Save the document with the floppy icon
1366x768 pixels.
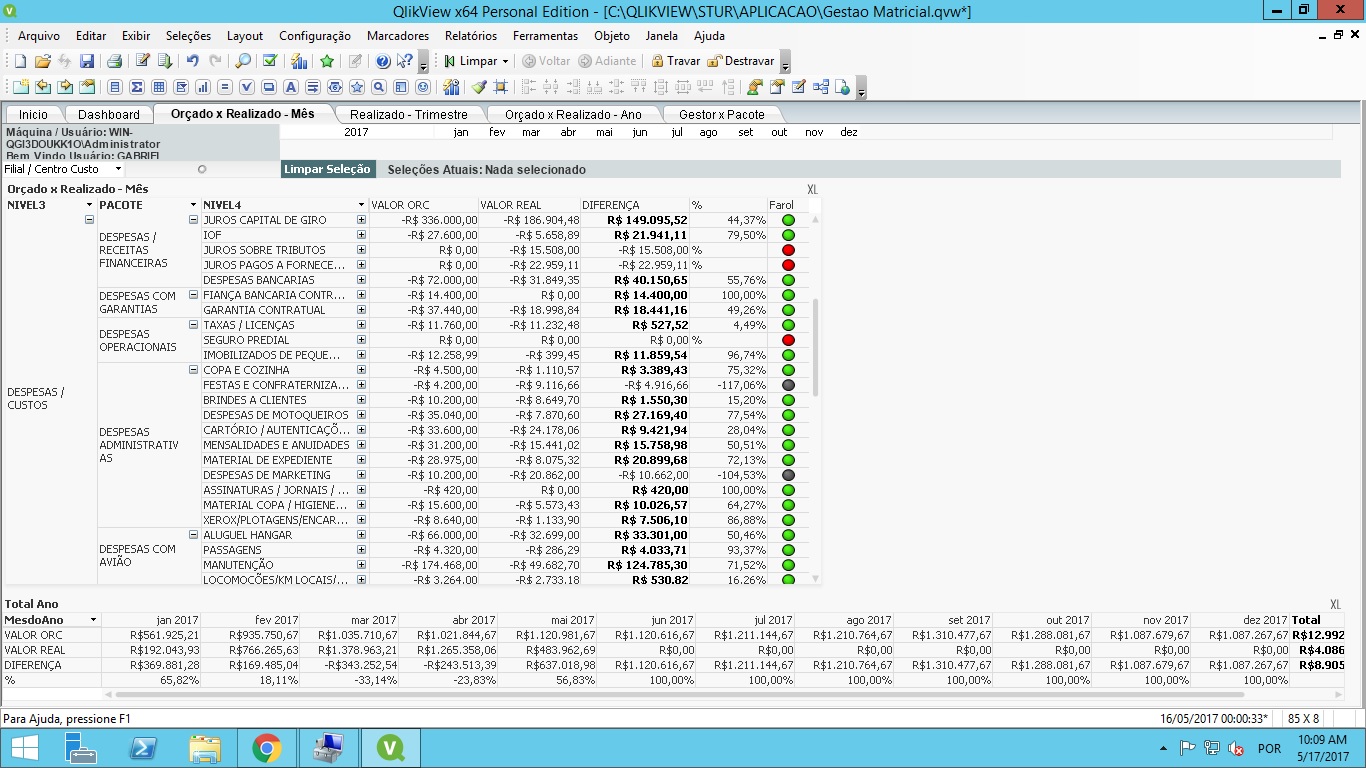pos(87,61)
